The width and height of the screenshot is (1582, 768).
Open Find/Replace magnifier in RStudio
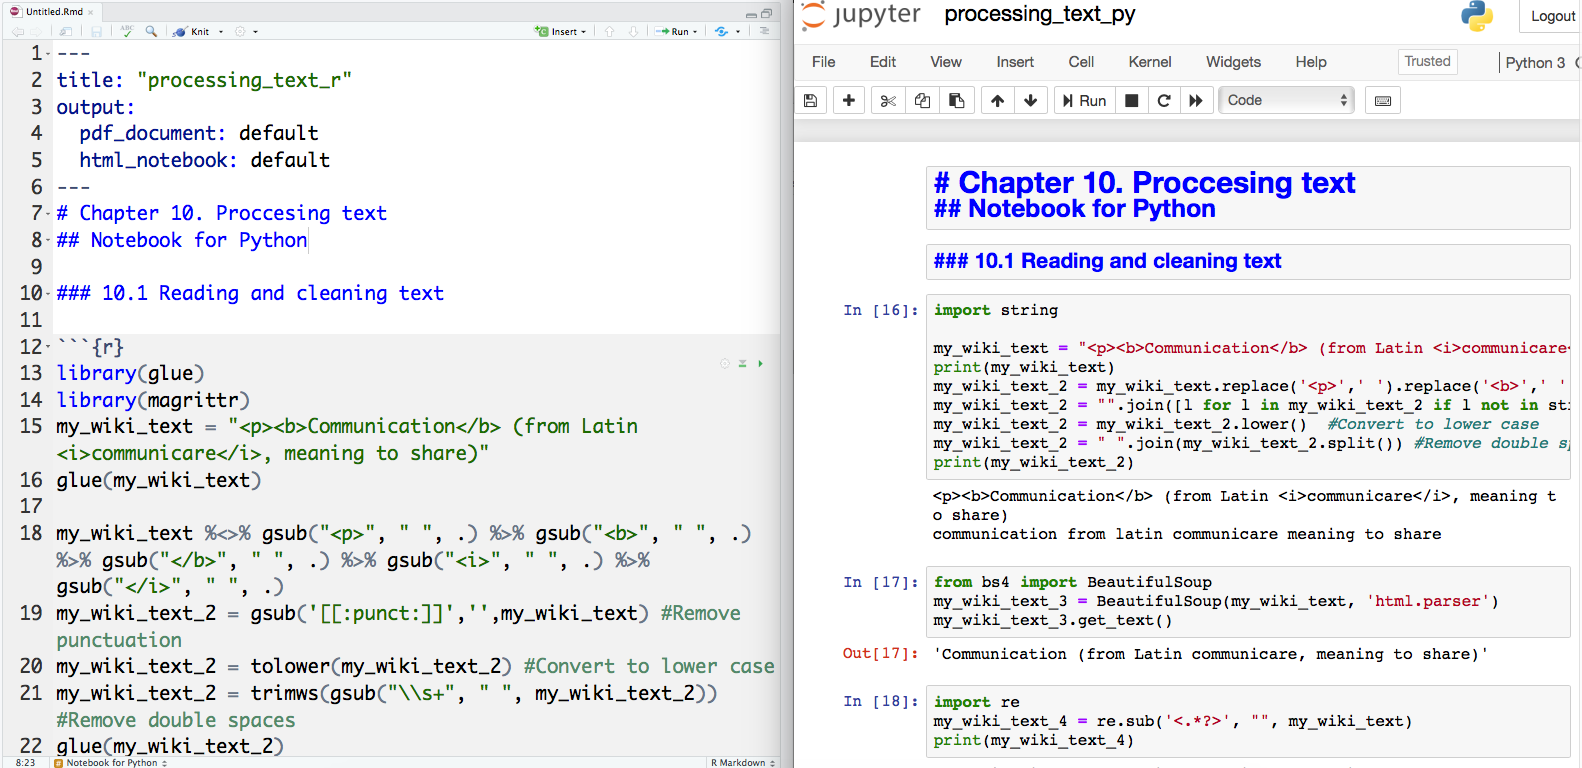[151, 32]
